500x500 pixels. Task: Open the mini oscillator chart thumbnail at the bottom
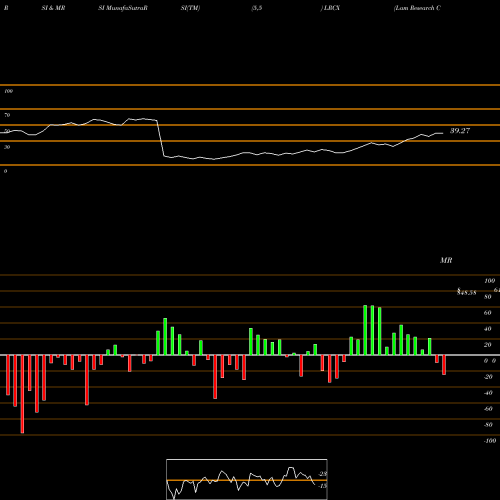tap(247, 479)
